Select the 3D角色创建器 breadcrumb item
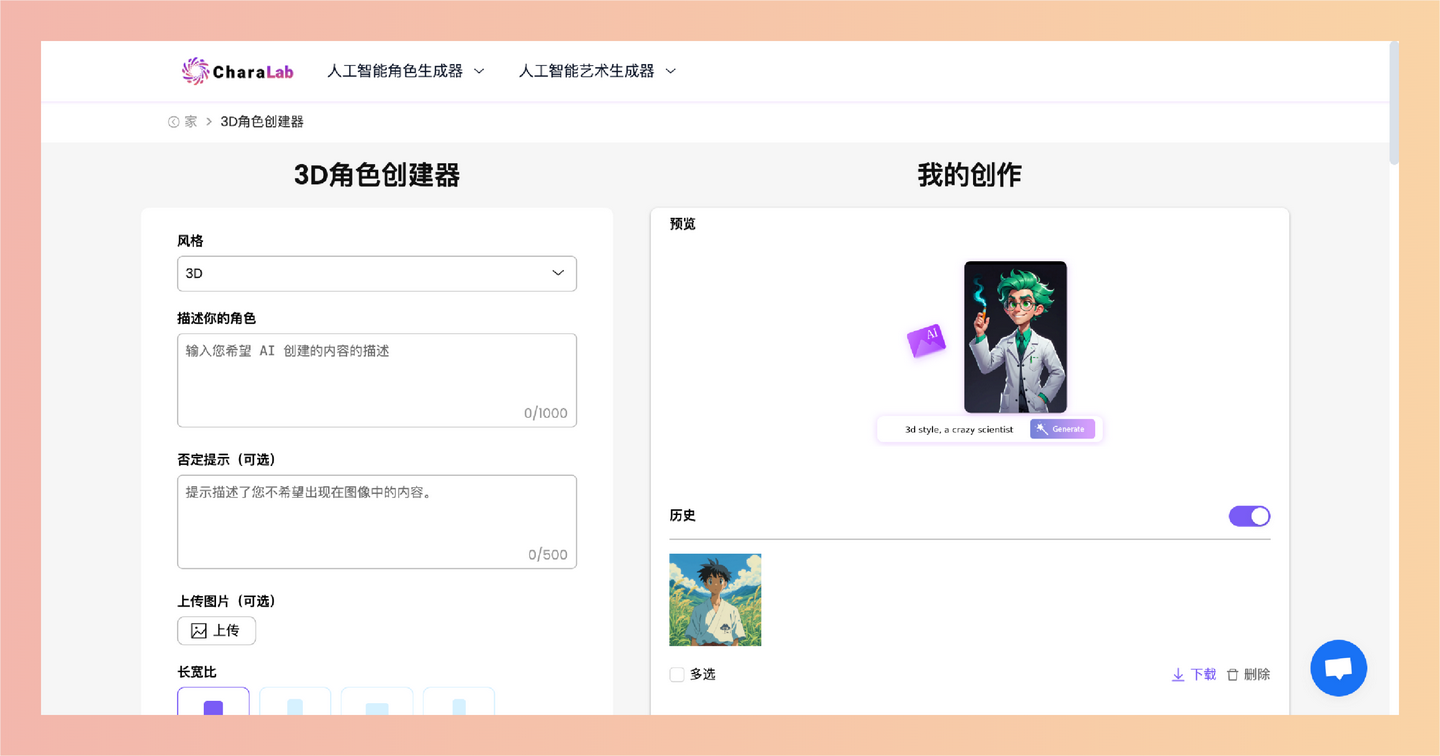 pyautogui.click(x=260, y=121)
